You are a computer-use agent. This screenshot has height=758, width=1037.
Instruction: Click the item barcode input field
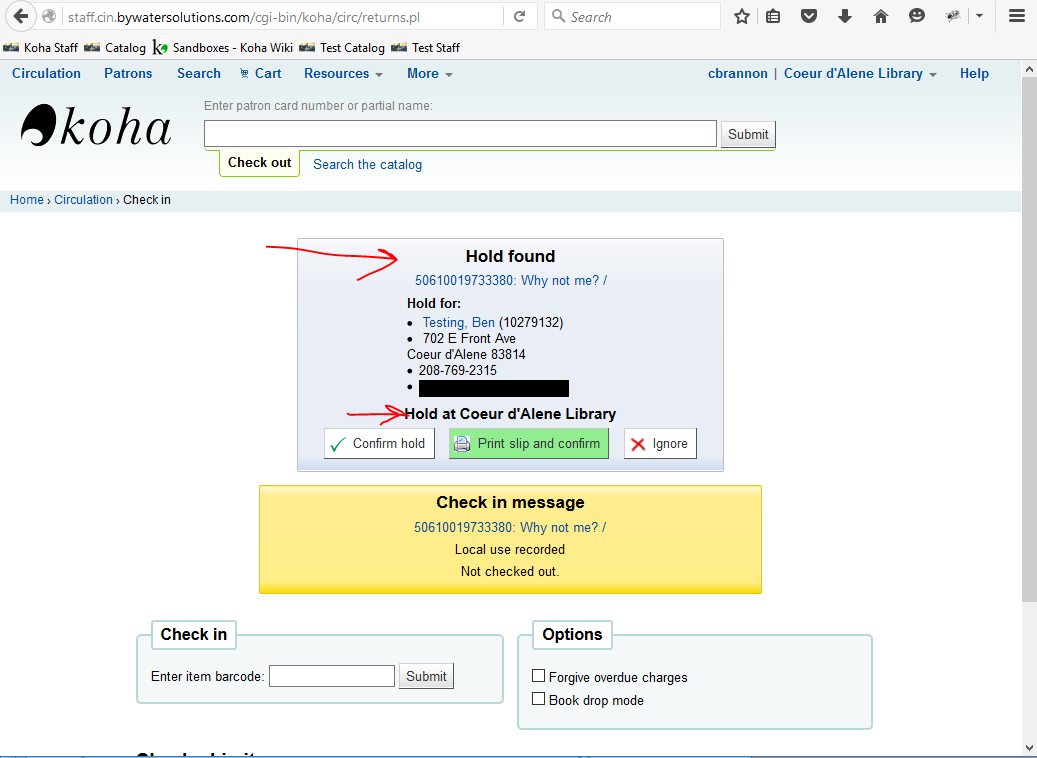[x=332, y=676]
